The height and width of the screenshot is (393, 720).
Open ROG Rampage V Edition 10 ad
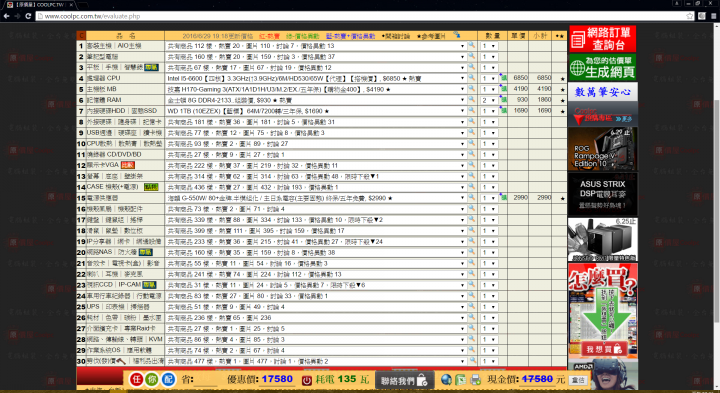602,149
